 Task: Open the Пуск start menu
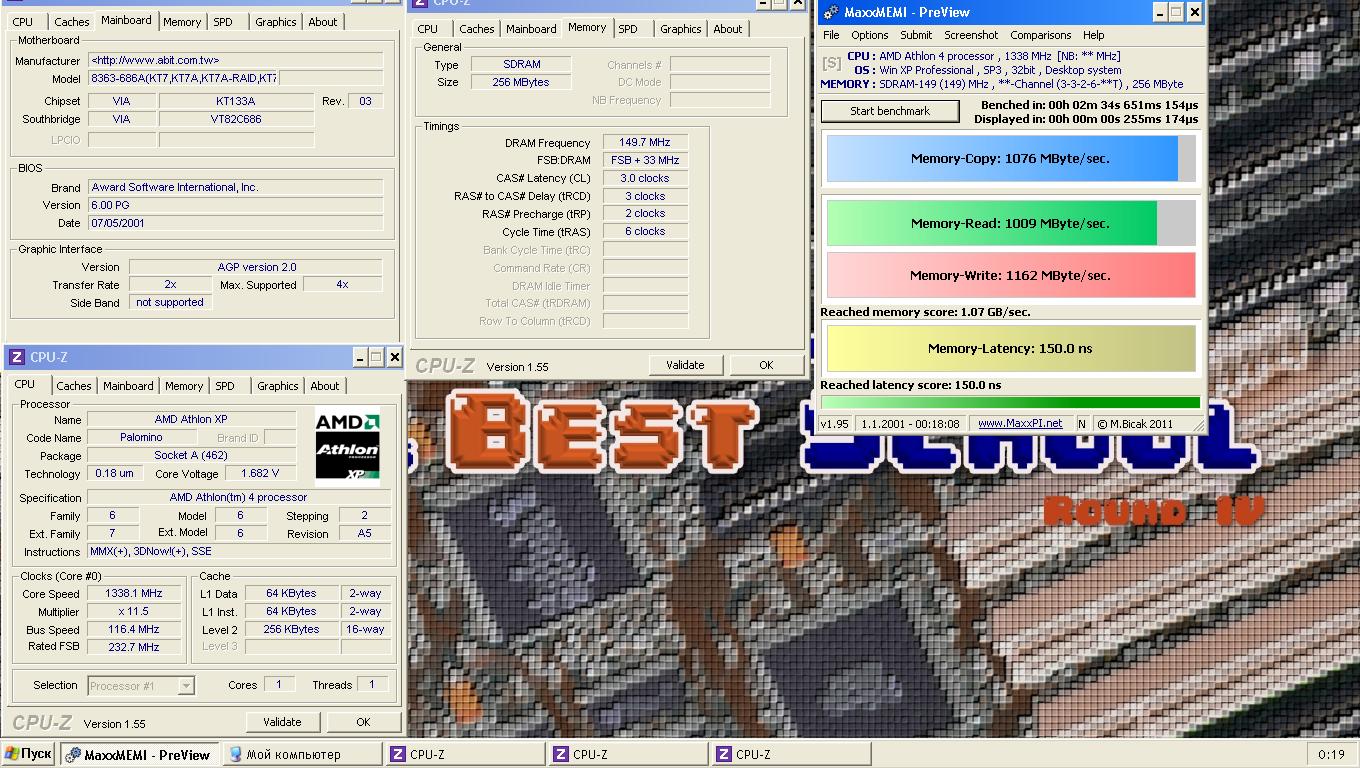point(28,754)
